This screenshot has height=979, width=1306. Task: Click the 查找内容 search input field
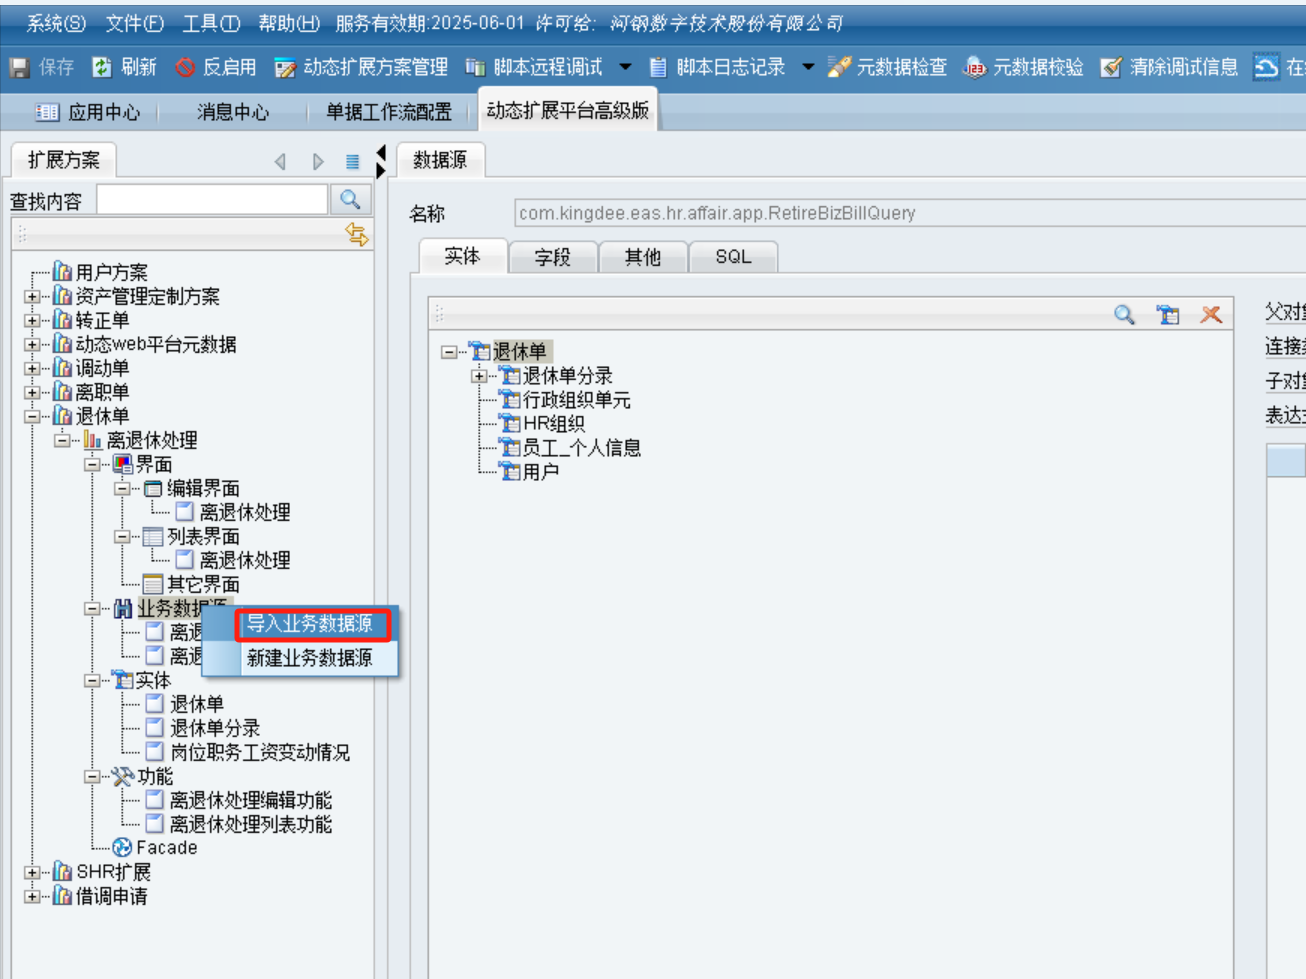point(212,200)
